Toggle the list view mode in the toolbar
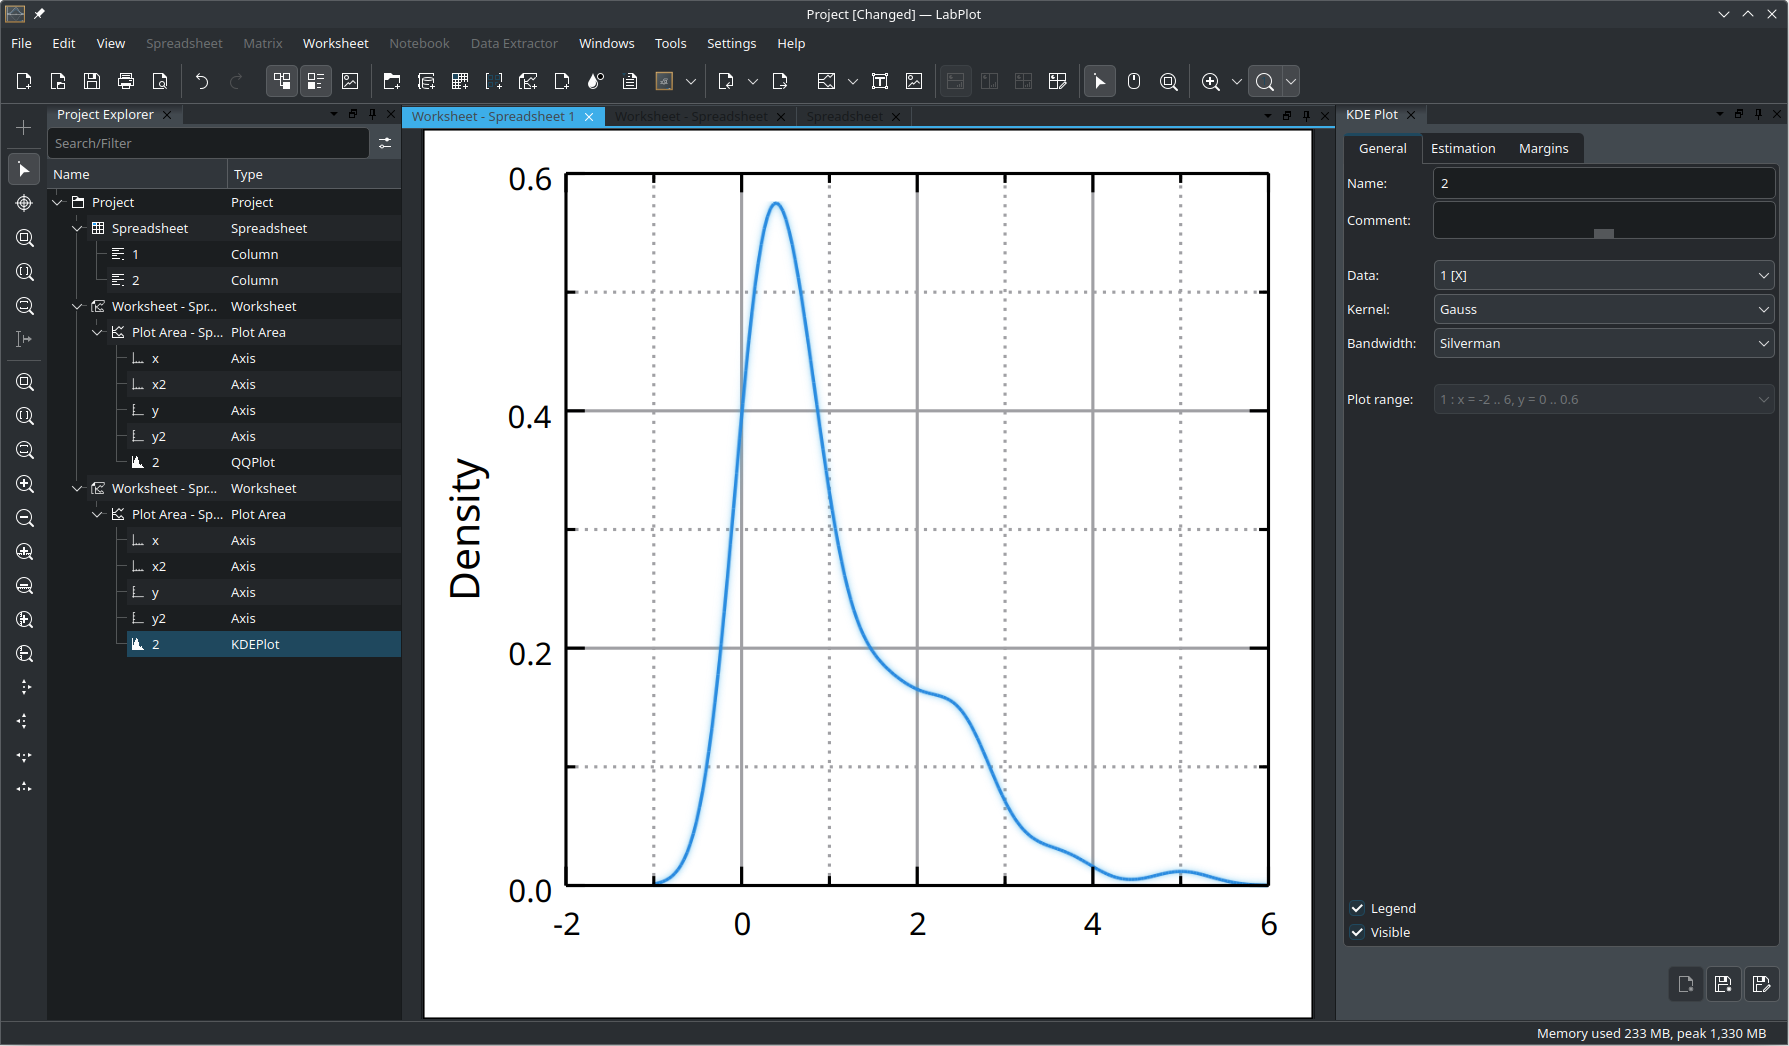 (316, 81)
